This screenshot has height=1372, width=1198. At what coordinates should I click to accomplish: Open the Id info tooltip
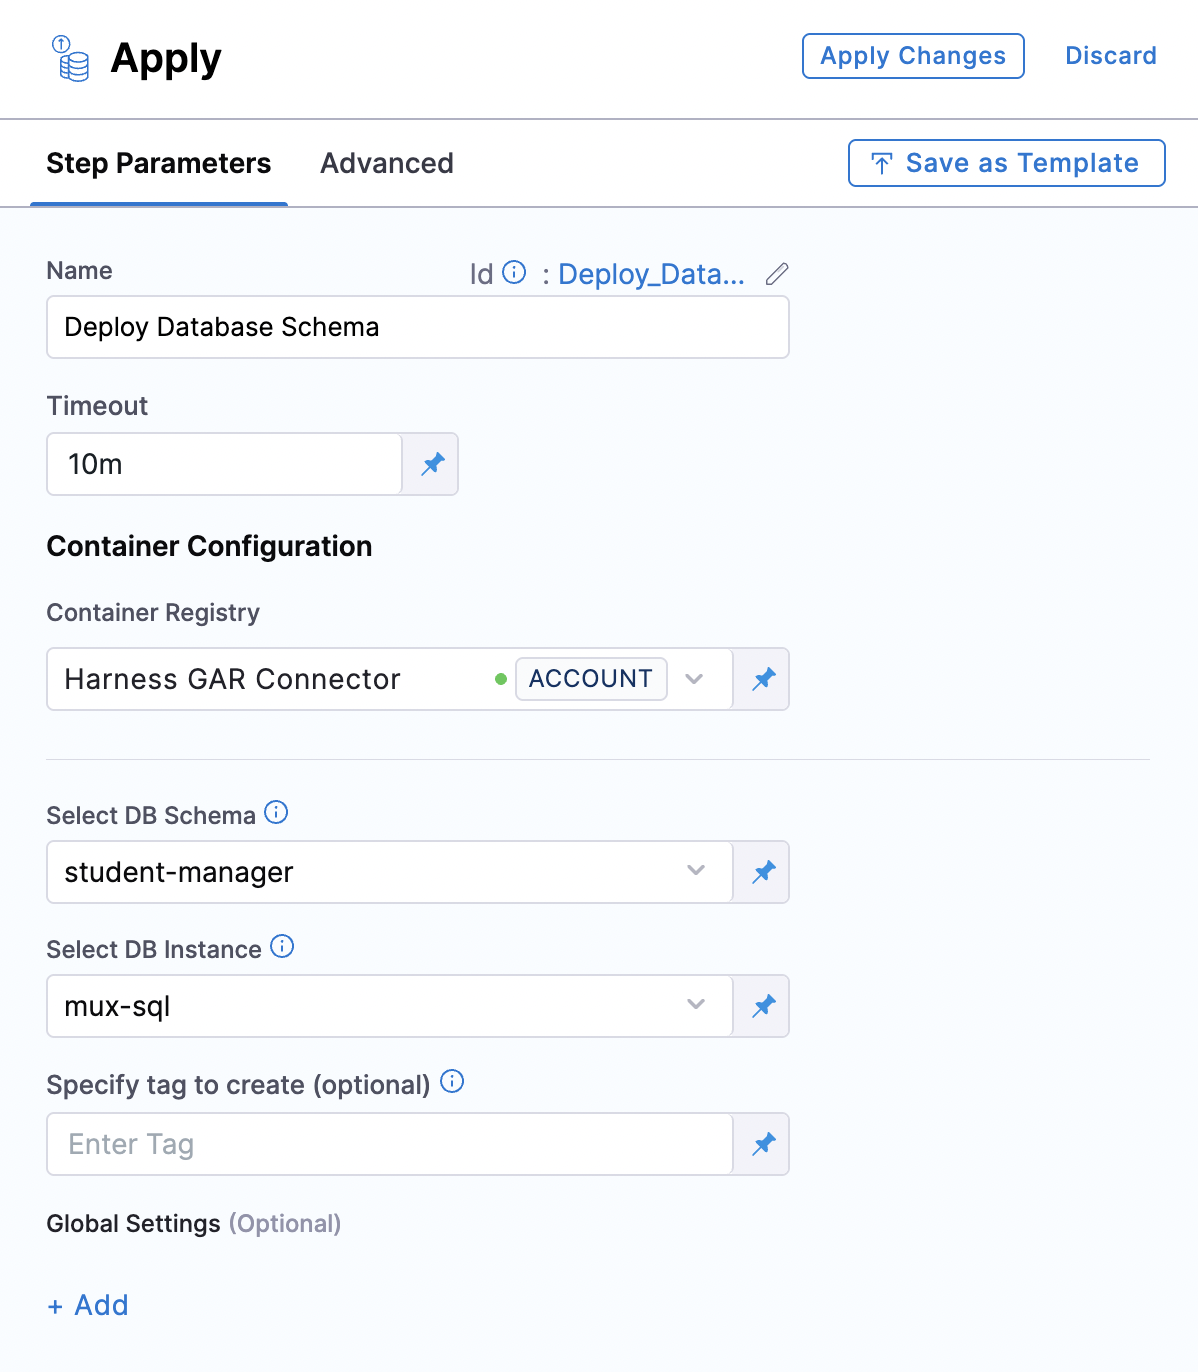tap(512, 271)
